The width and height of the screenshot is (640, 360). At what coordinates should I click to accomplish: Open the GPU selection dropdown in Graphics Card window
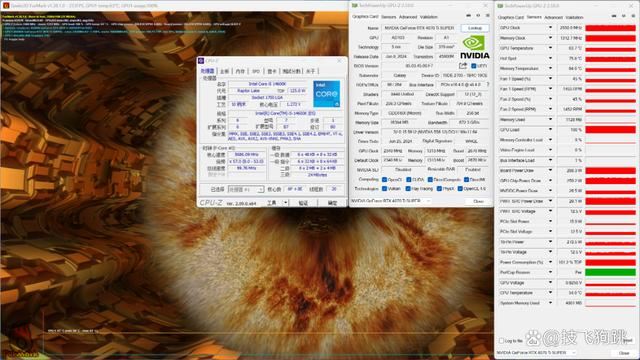tap(391, 201)
